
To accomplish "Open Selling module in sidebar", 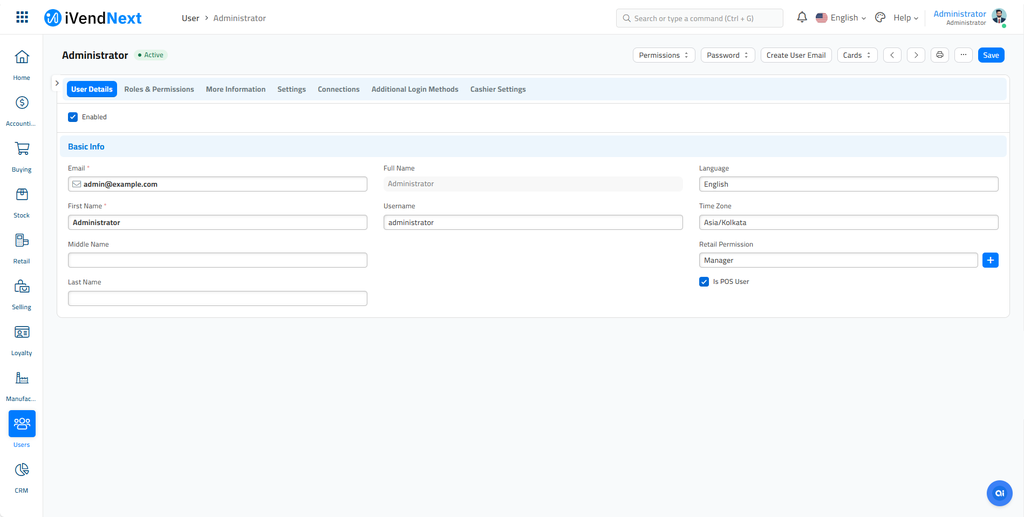I will coord(22,294).
